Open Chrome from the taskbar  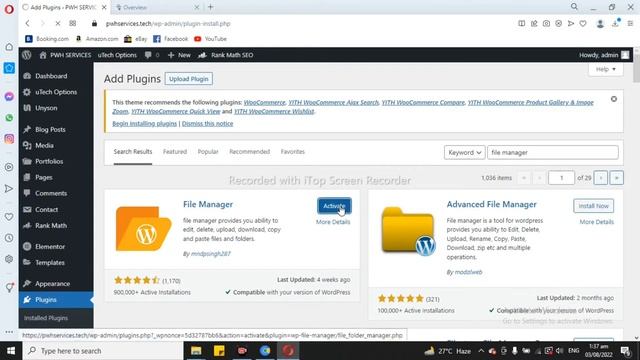pyautogui.click(x=265, y=351)
